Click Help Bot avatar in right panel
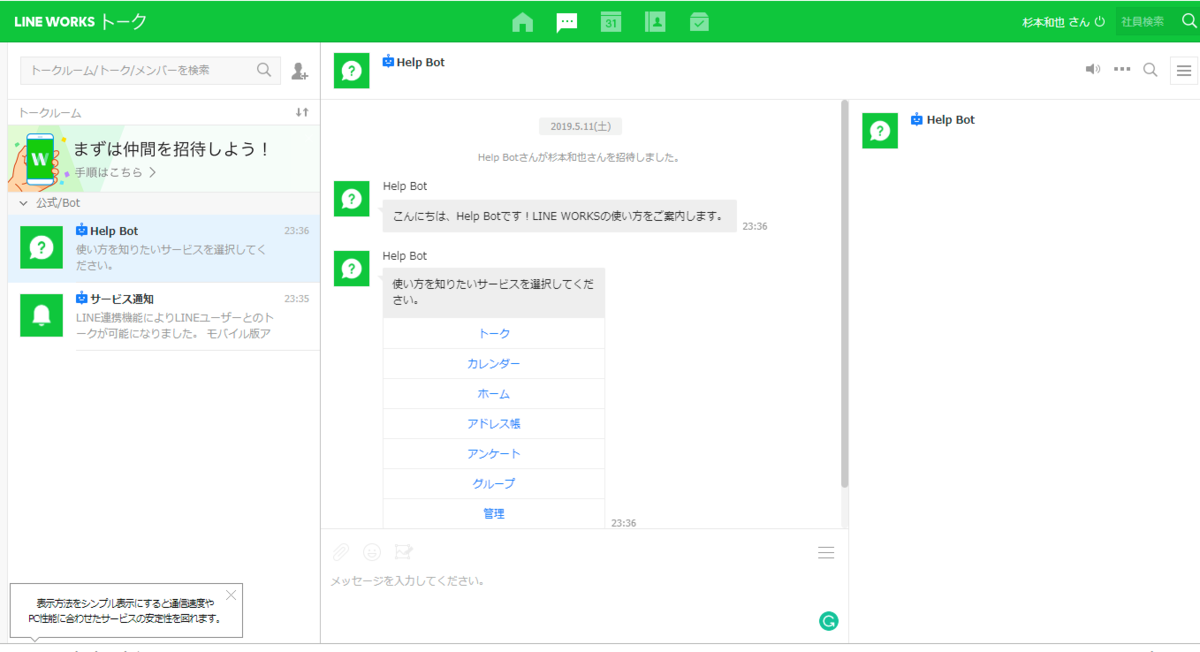 (x=880, y=130)
